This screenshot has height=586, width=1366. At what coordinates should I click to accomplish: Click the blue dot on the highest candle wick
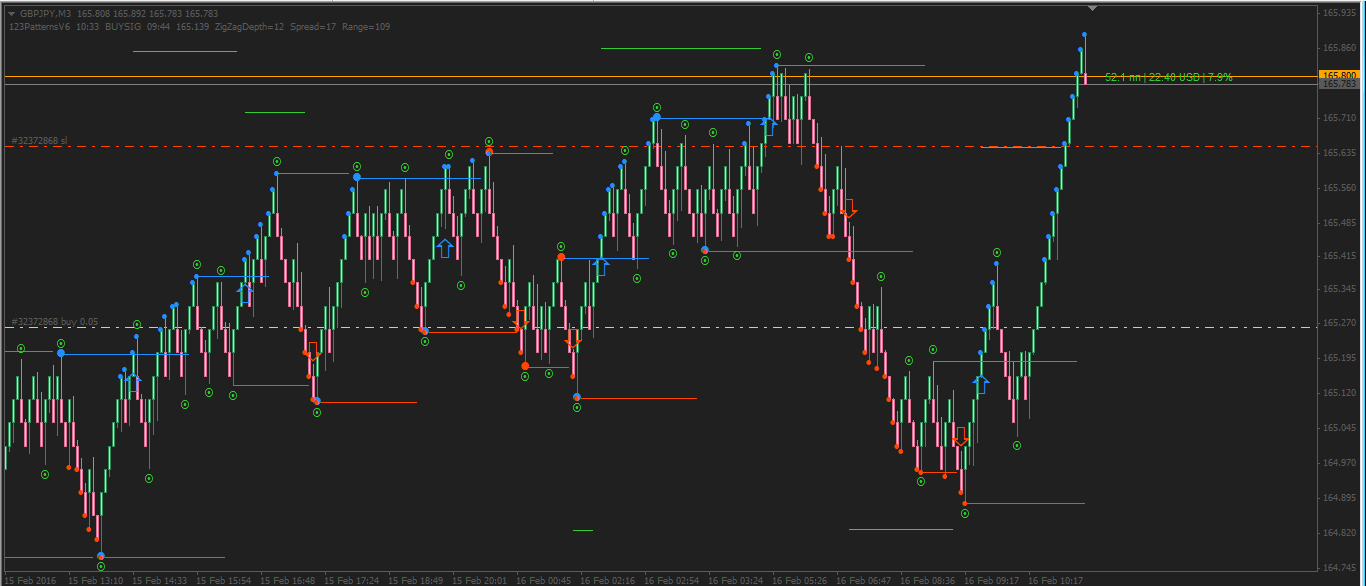(x=1084, y=35)
